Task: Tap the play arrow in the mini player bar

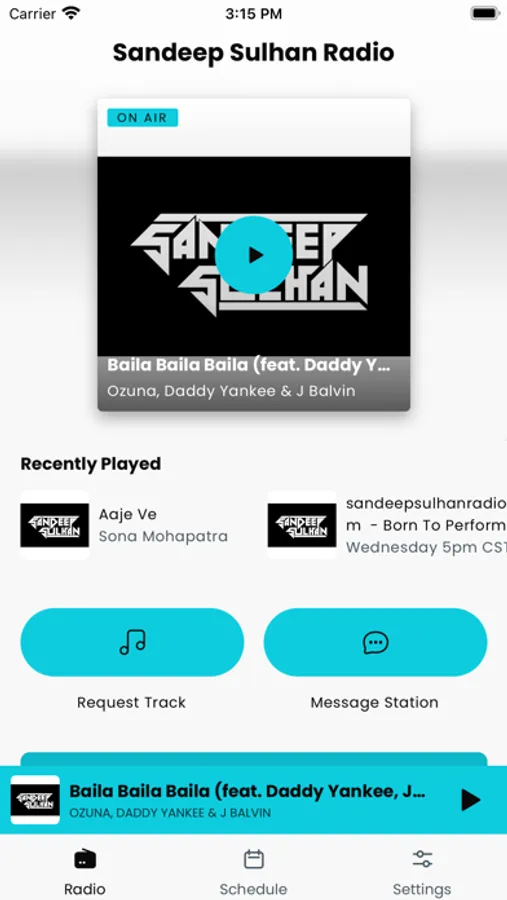Action: click(x=471, y=800)
